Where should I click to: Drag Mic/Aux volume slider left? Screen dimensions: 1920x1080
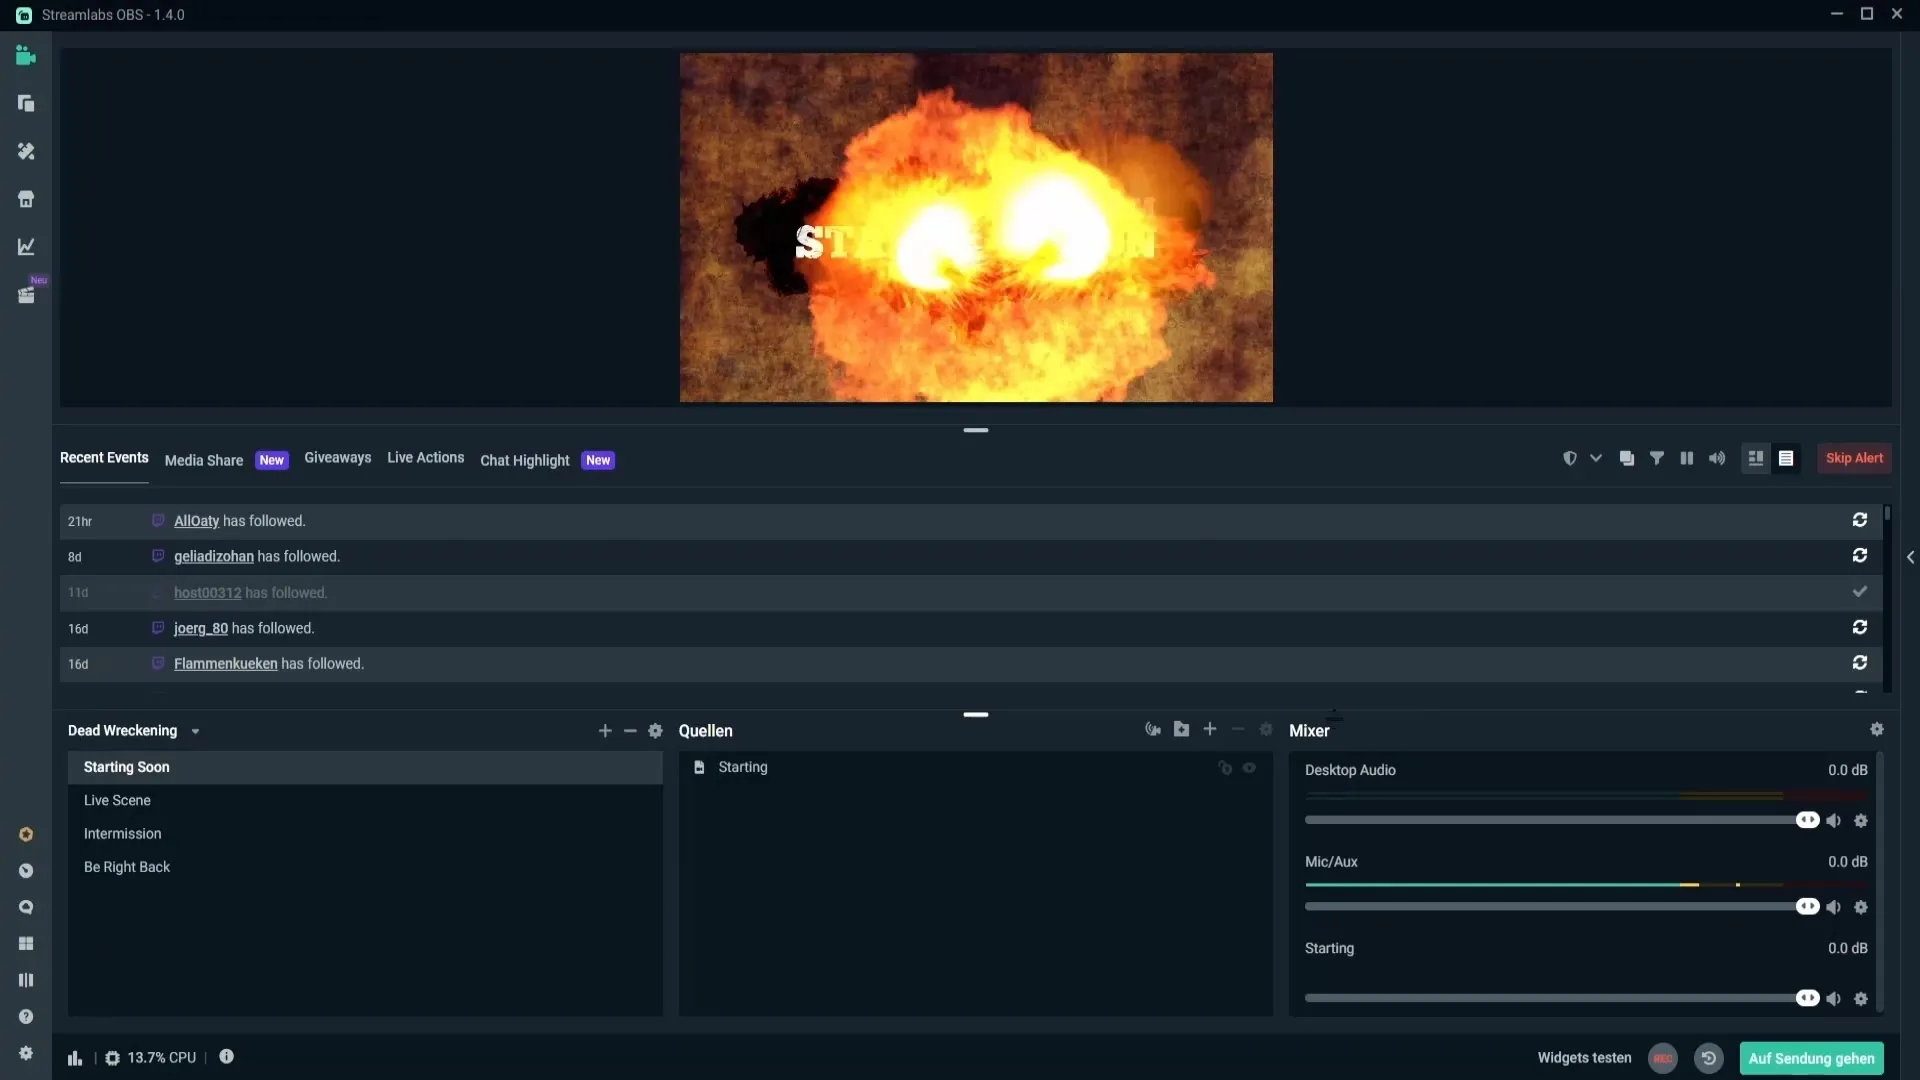click(1808, 907)
